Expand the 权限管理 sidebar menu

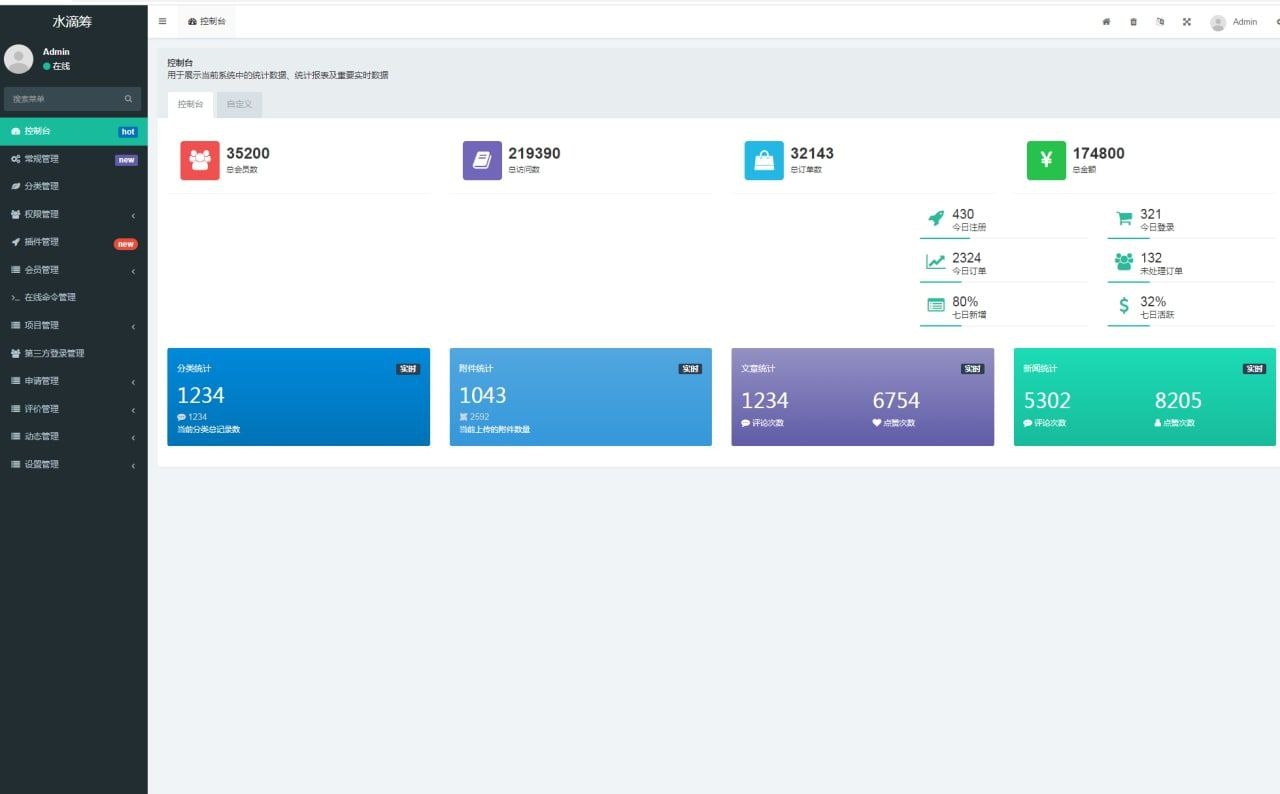[73, 214]
